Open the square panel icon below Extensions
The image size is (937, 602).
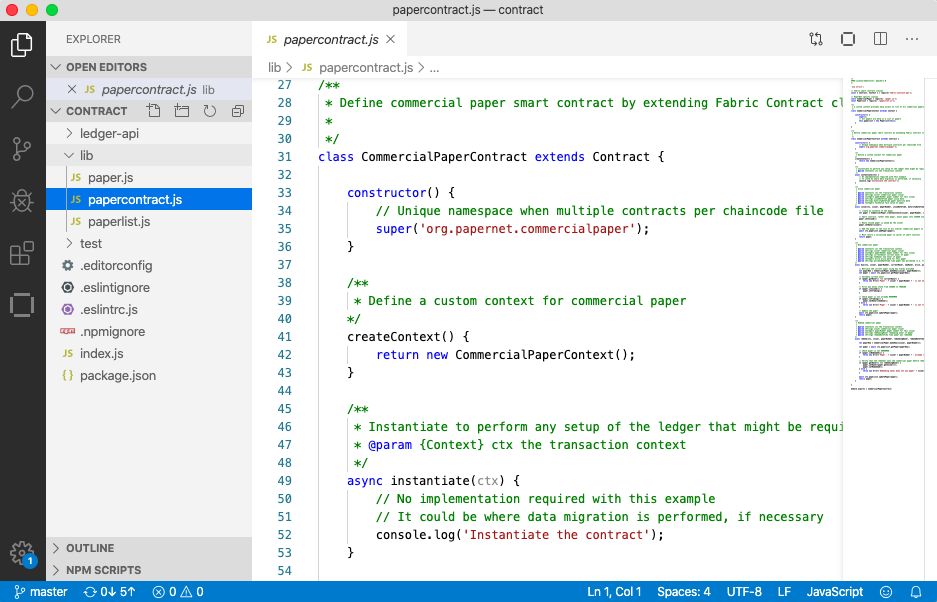(x=22, y=305)
